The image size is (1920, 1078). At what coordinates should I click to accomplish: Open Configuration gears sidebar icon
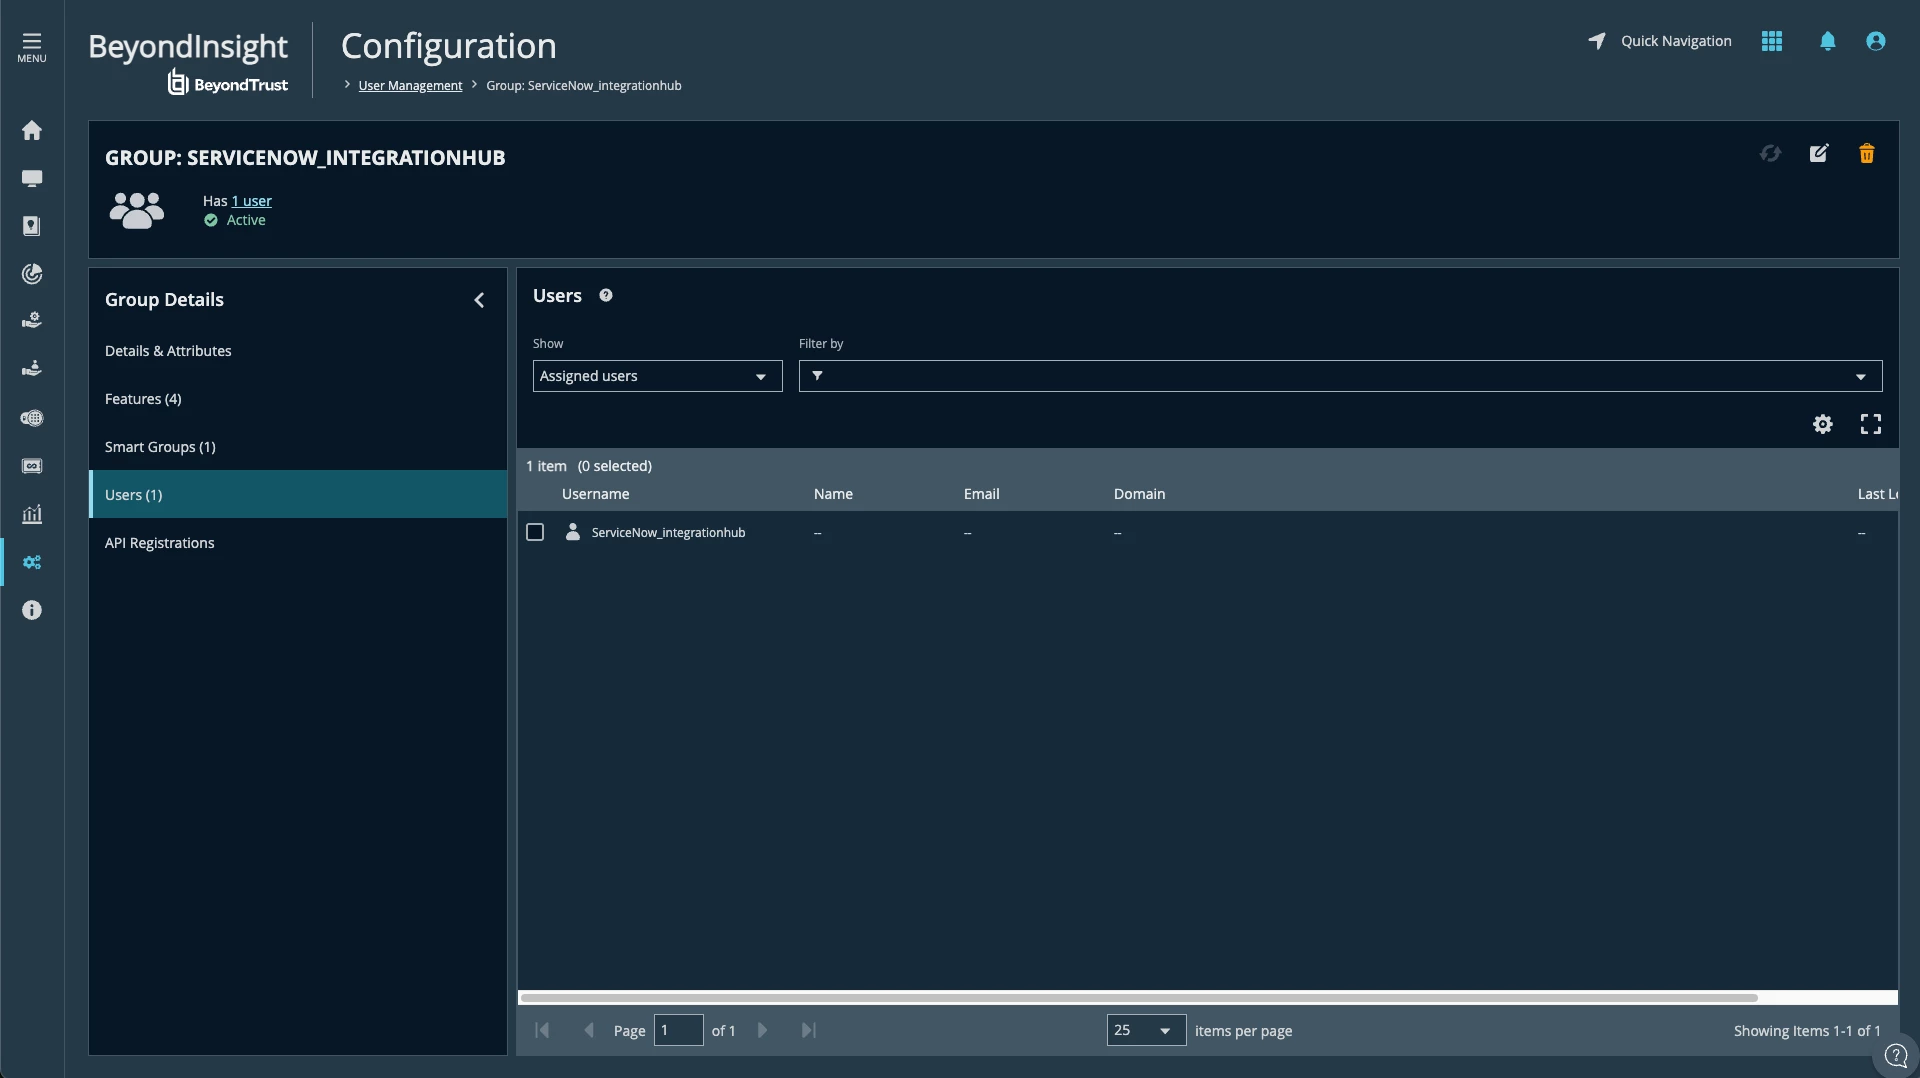pos(32,562)
